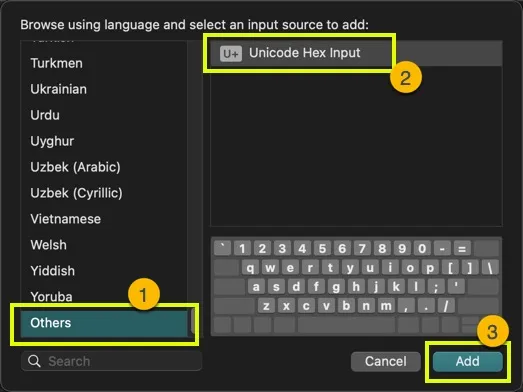
Task: Click the equals key on keyboard preview
Action: coord(462,249)
